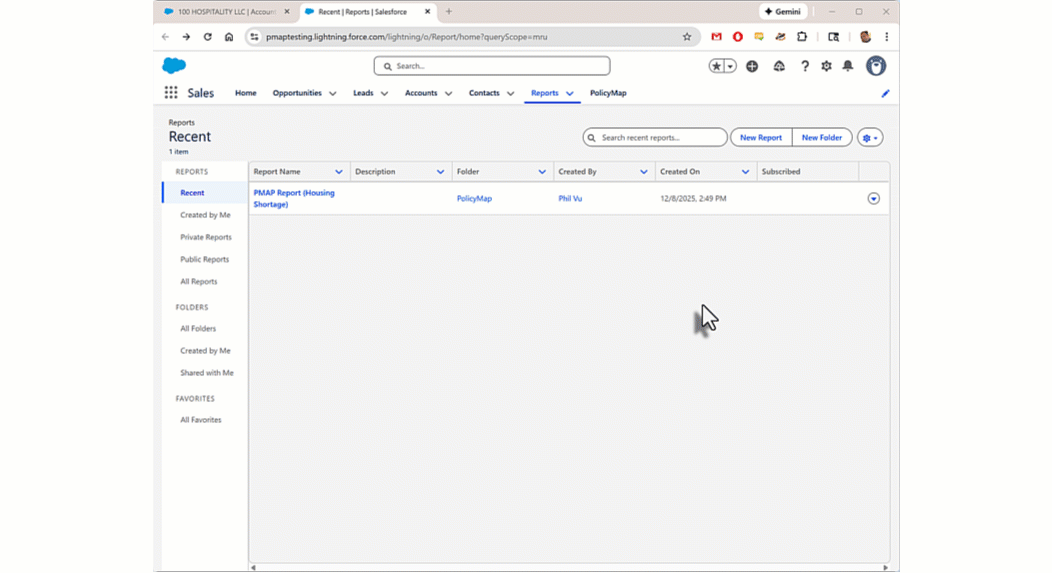Select Public Reports in sidebar
This screenshot has width=1052, height=573.
pyautogui.click(x=205, y=259)
